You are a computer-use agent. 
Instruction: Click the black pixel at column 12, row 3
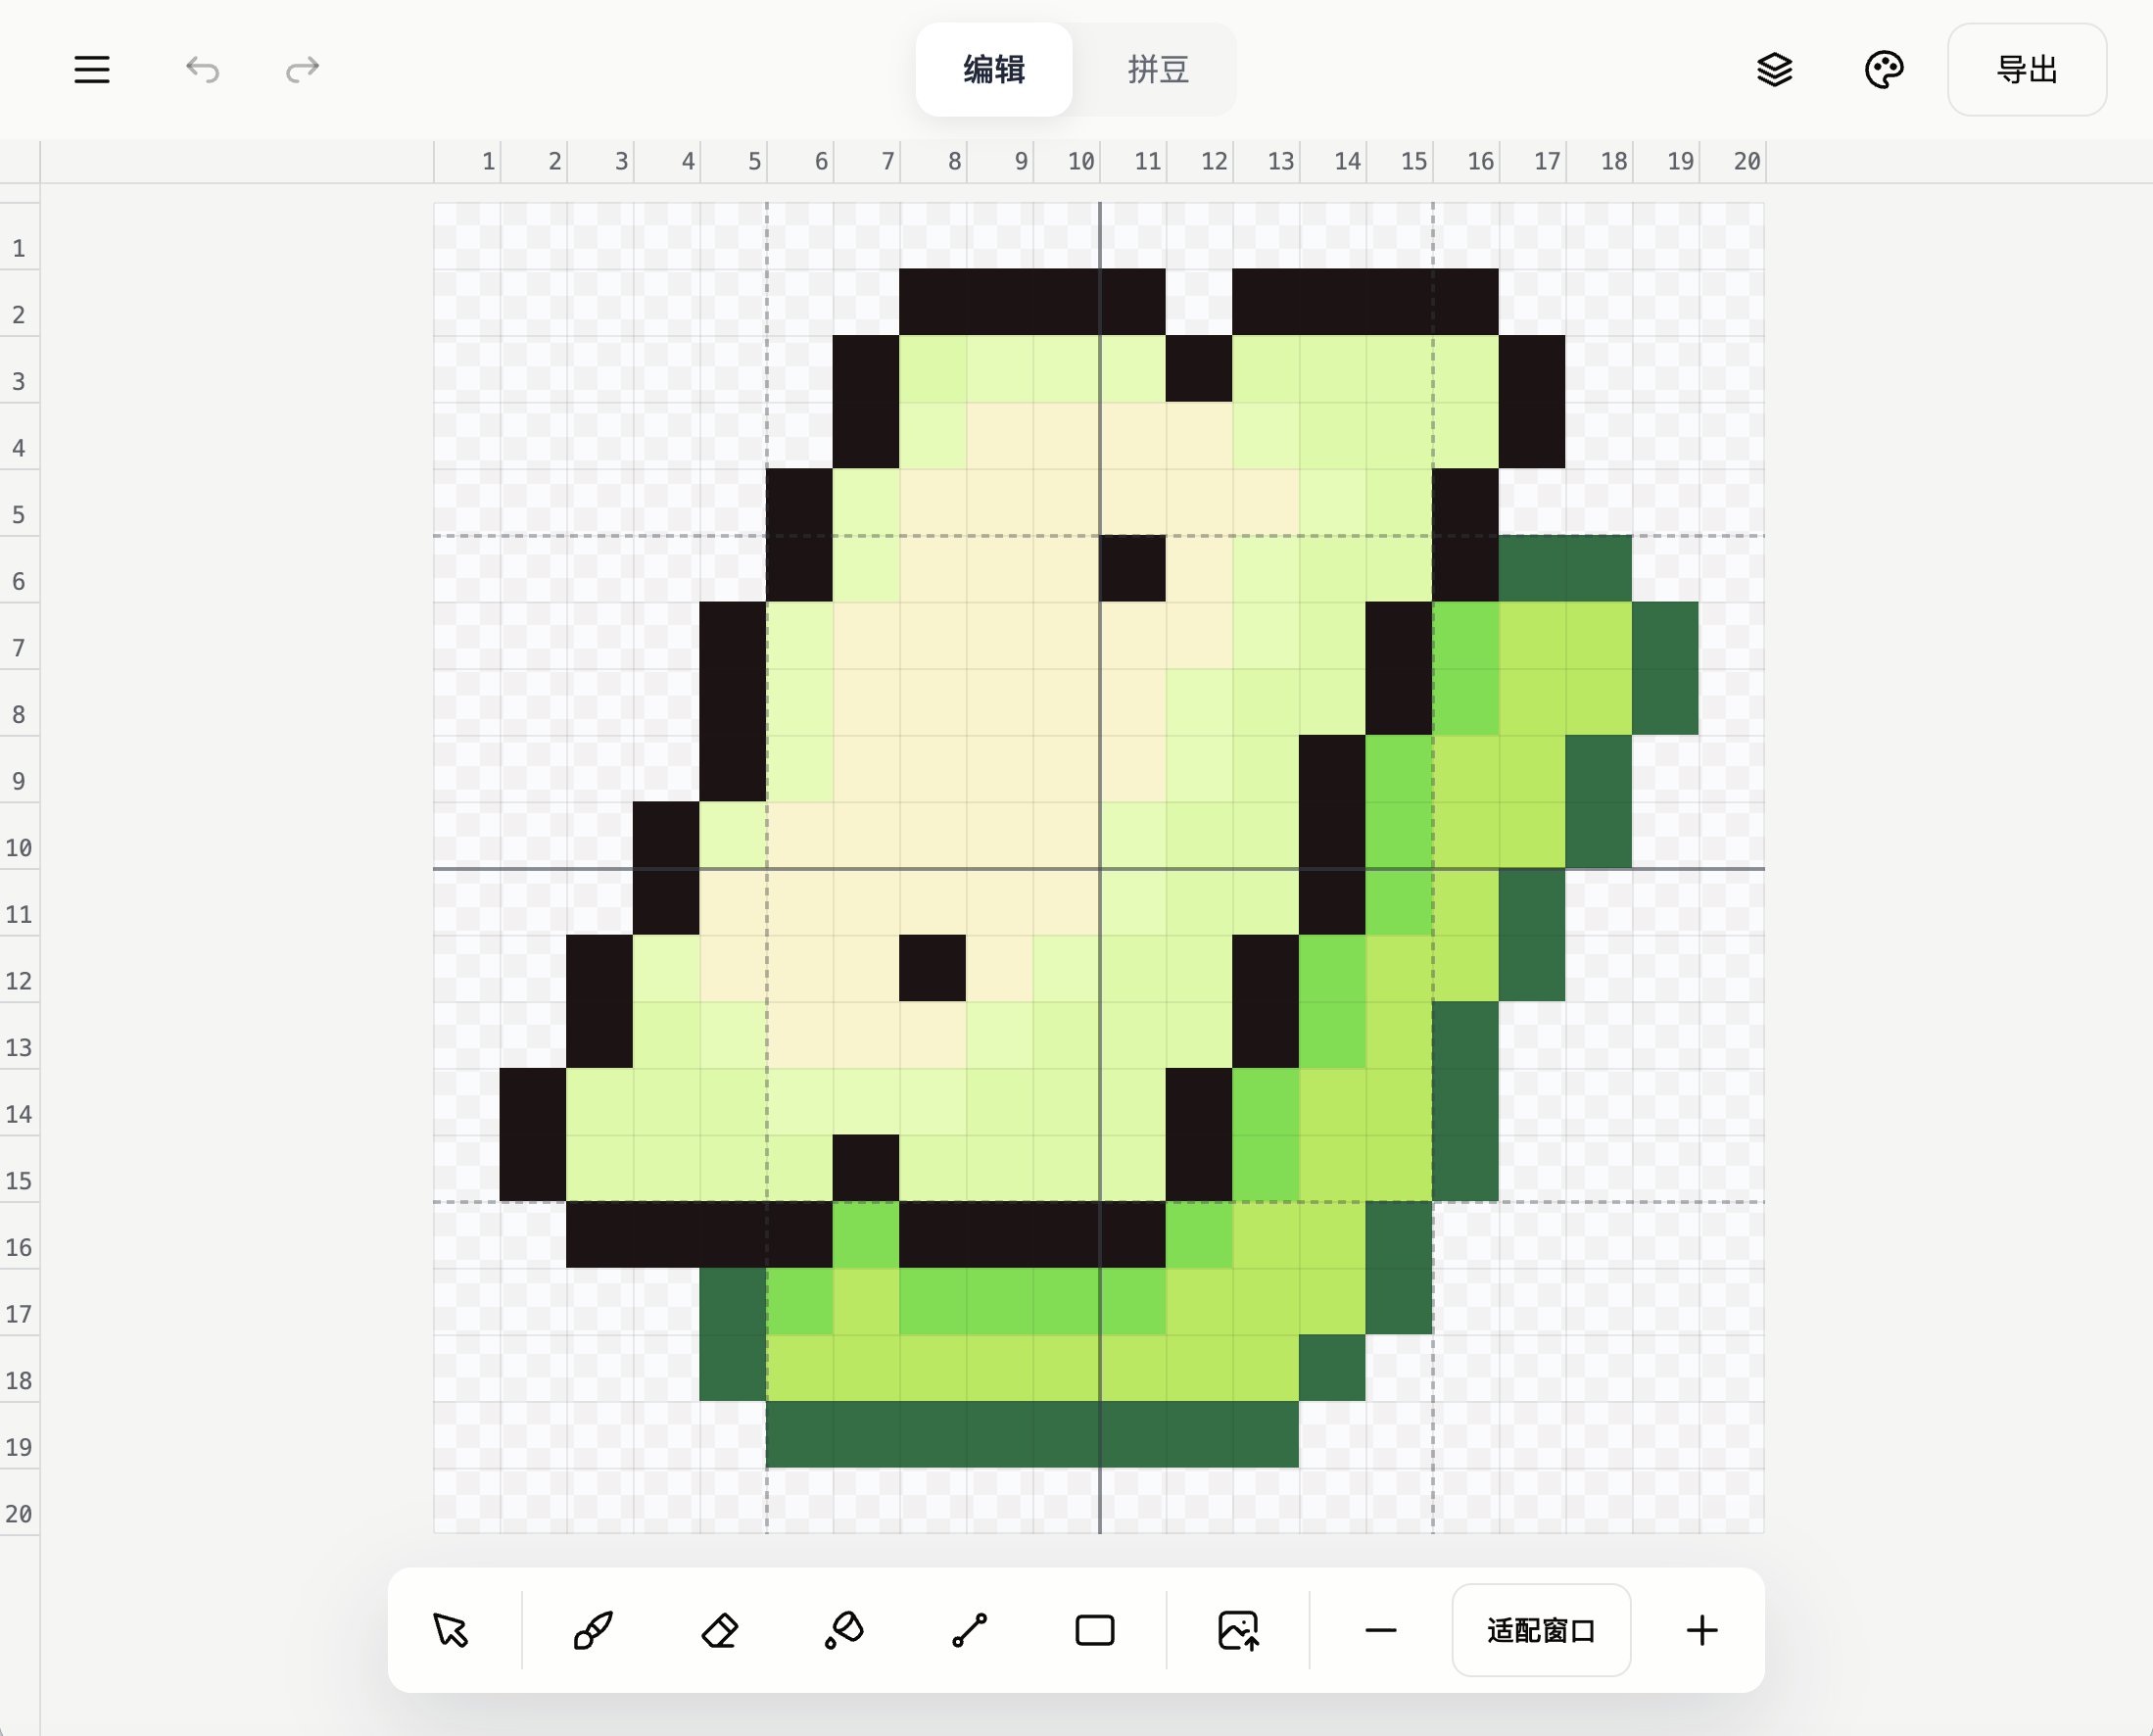(x=1199, y=369)
